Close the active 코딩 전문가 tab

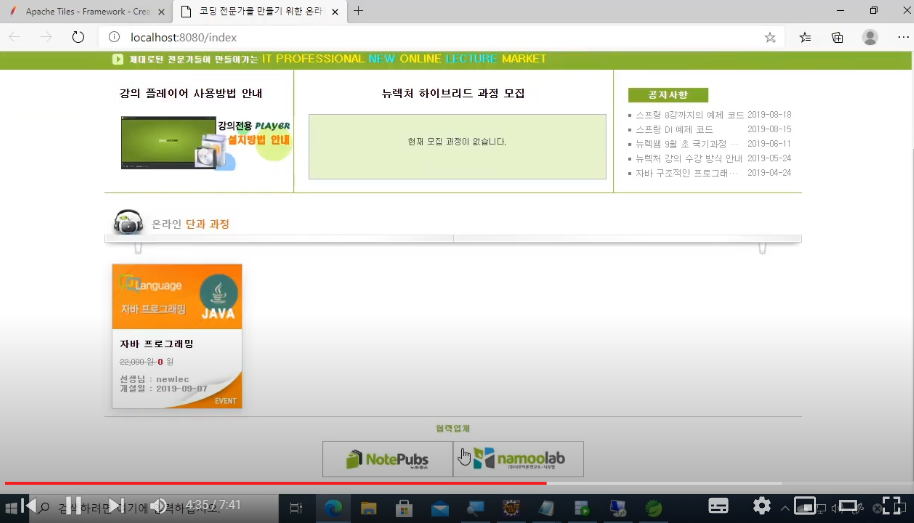coord(335,12)
